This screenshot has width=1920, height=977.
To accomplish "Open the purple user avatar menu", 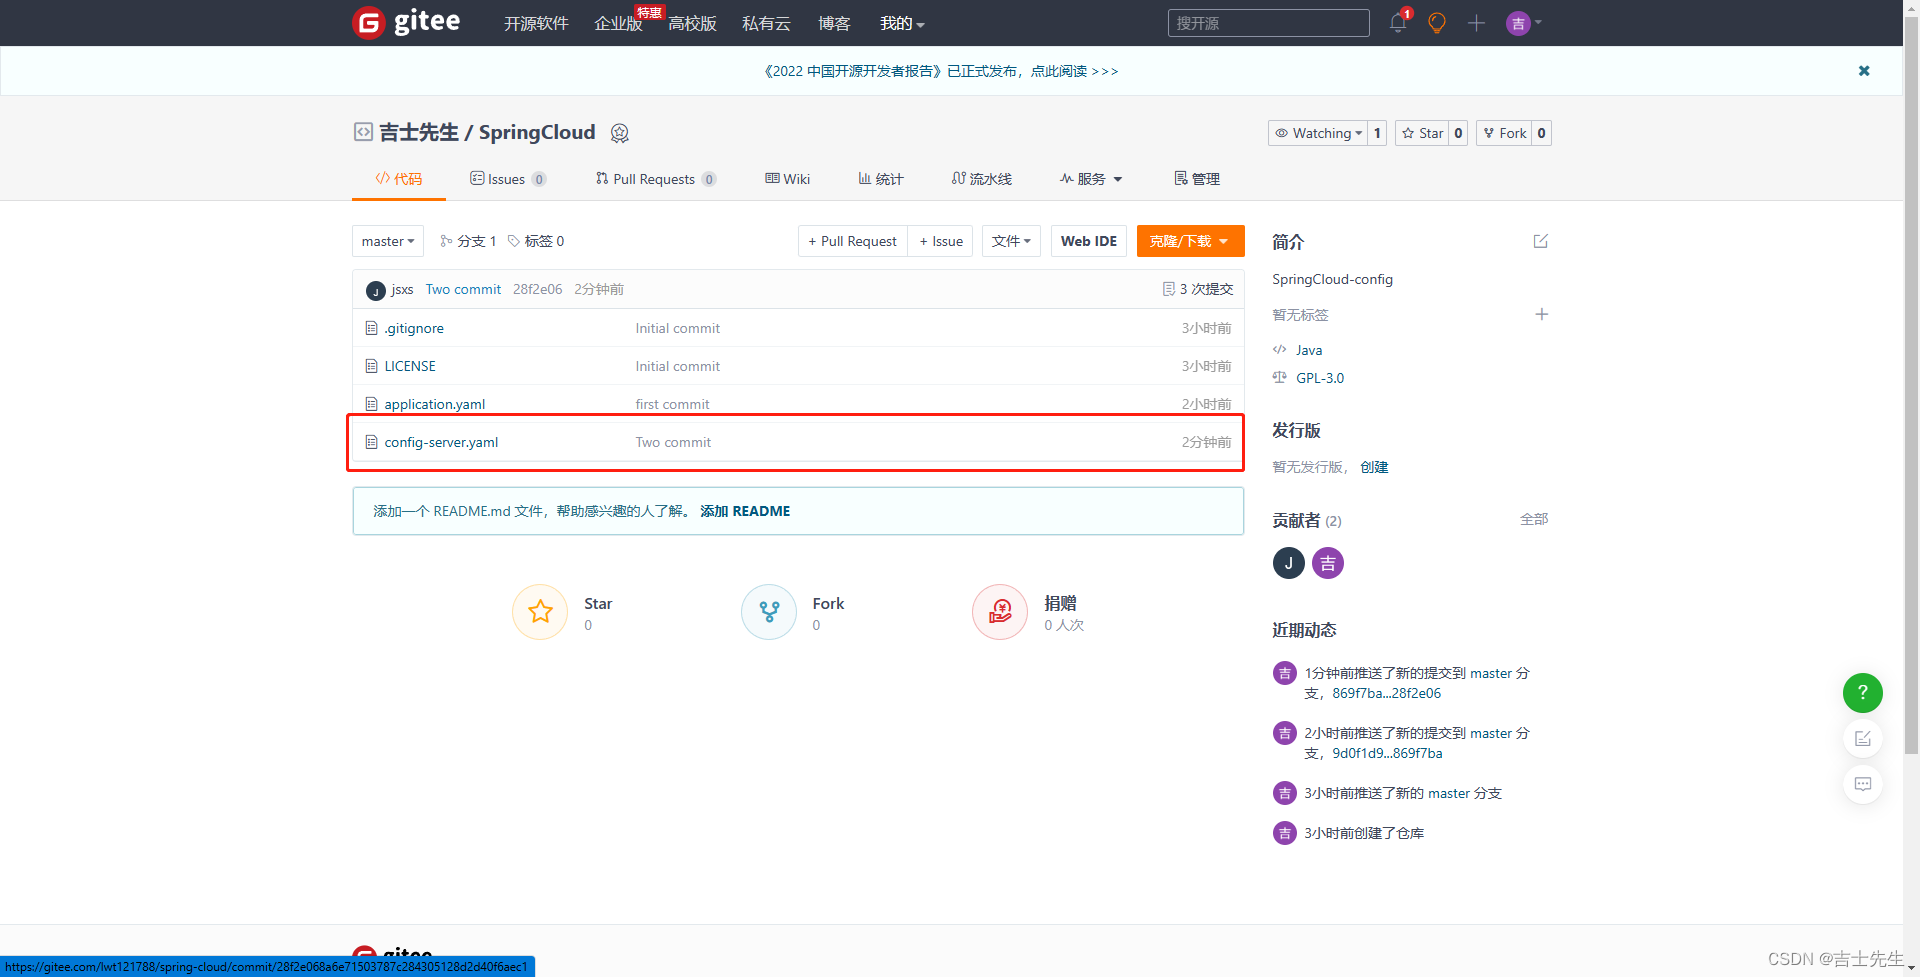I will (x=1524, y=22).
